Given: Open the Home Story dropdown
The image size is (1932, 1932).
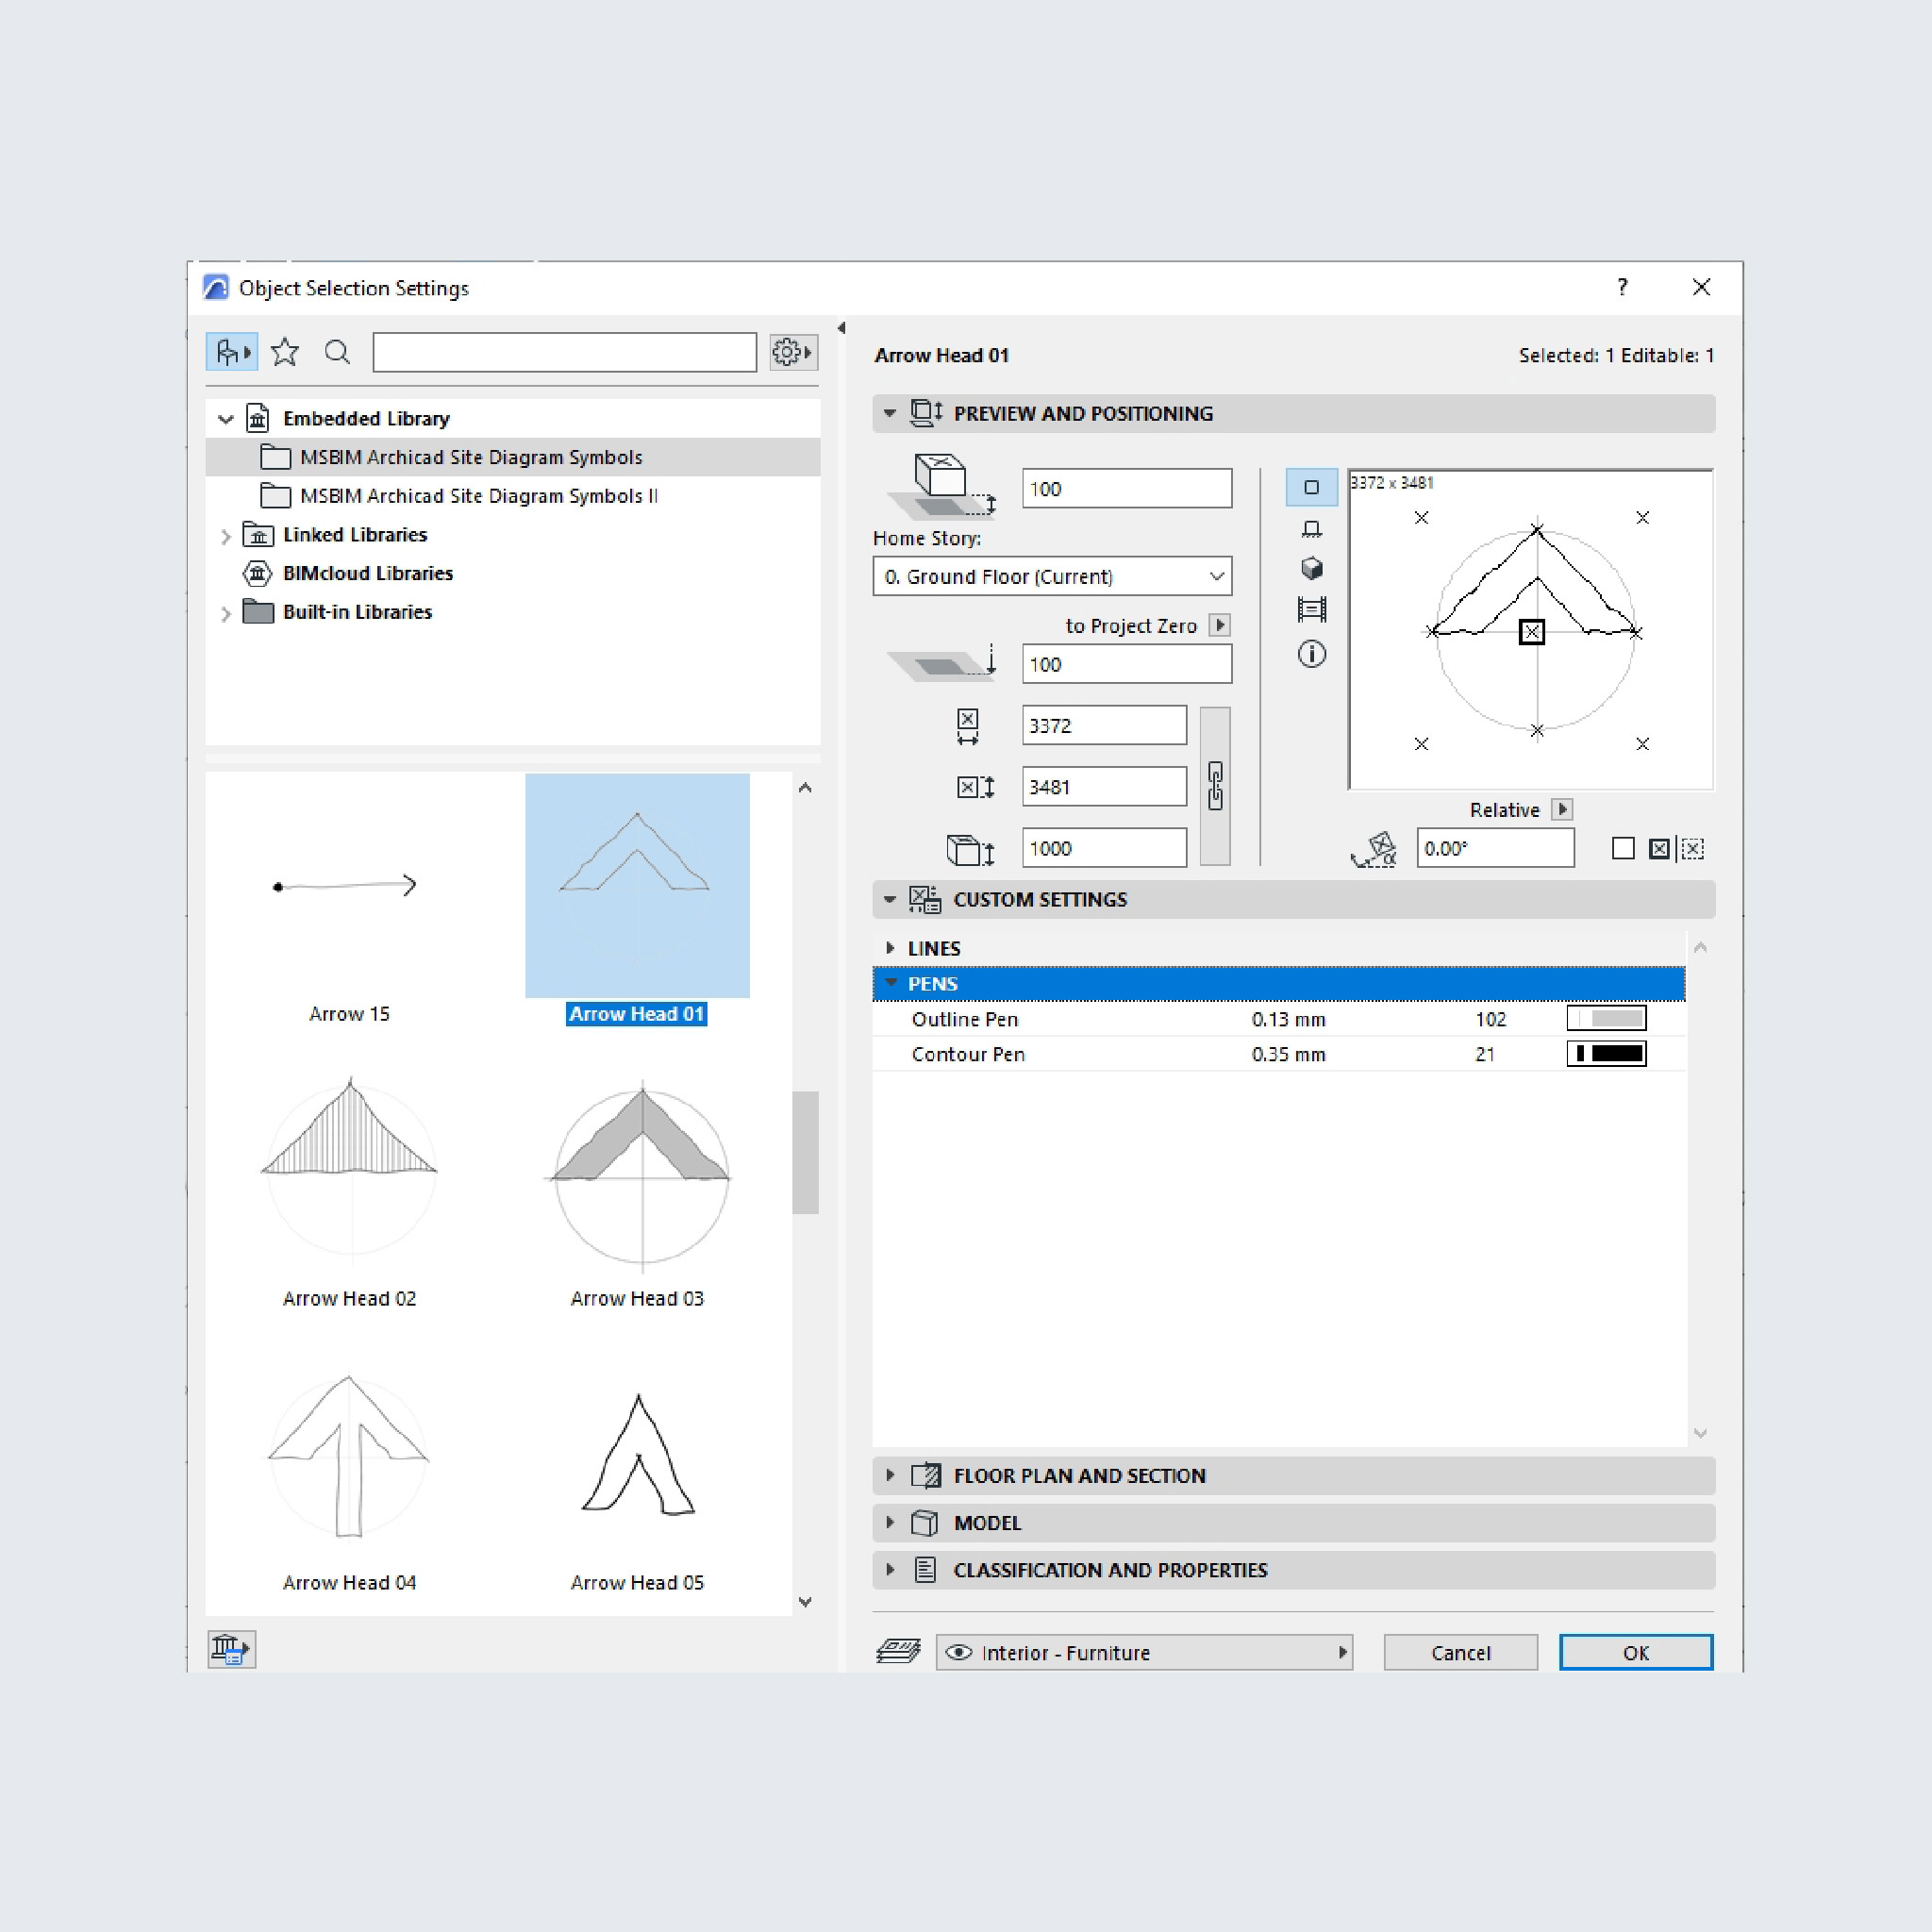Looking at the screenshot, I should pyautogui.click(x=1052, y=577).
